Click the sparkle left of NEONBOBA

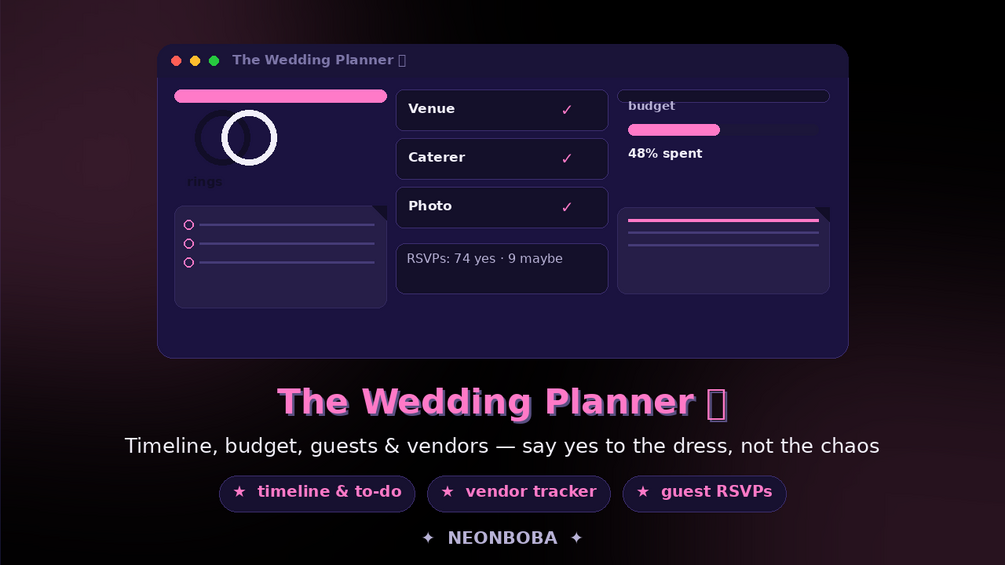coord(428,538)
